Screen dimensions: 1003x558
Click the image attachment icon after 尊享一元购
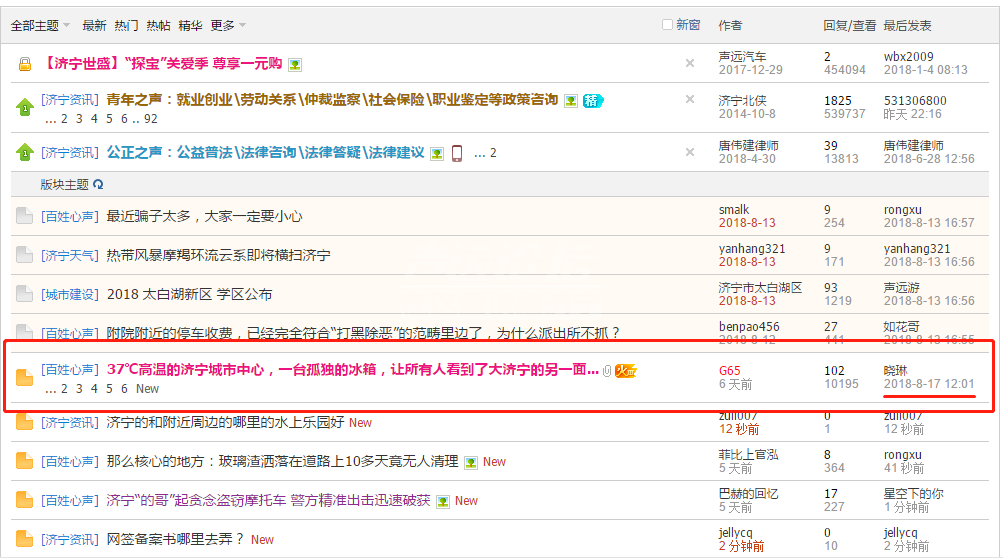click(295, 65)
